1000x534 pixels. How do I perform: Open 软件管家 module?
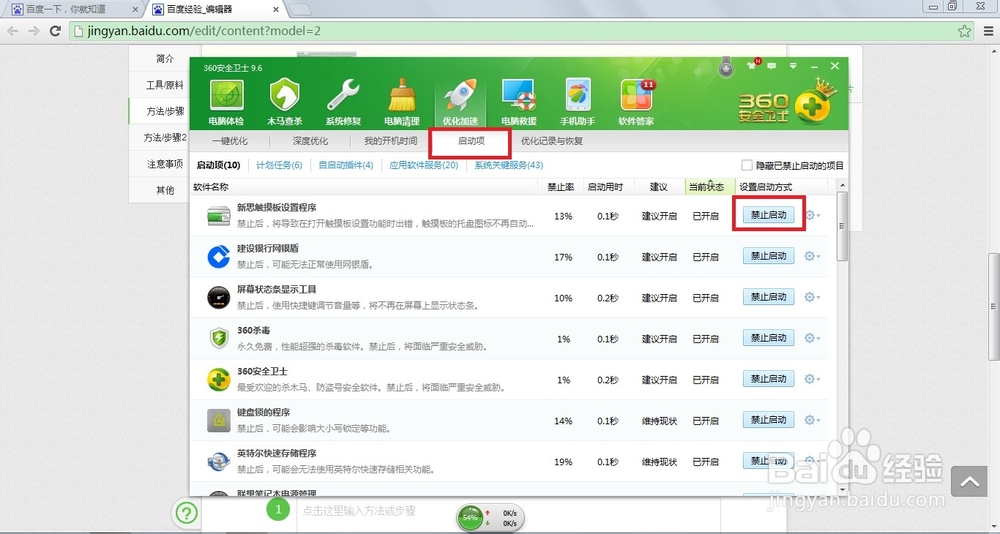[636, 102]
